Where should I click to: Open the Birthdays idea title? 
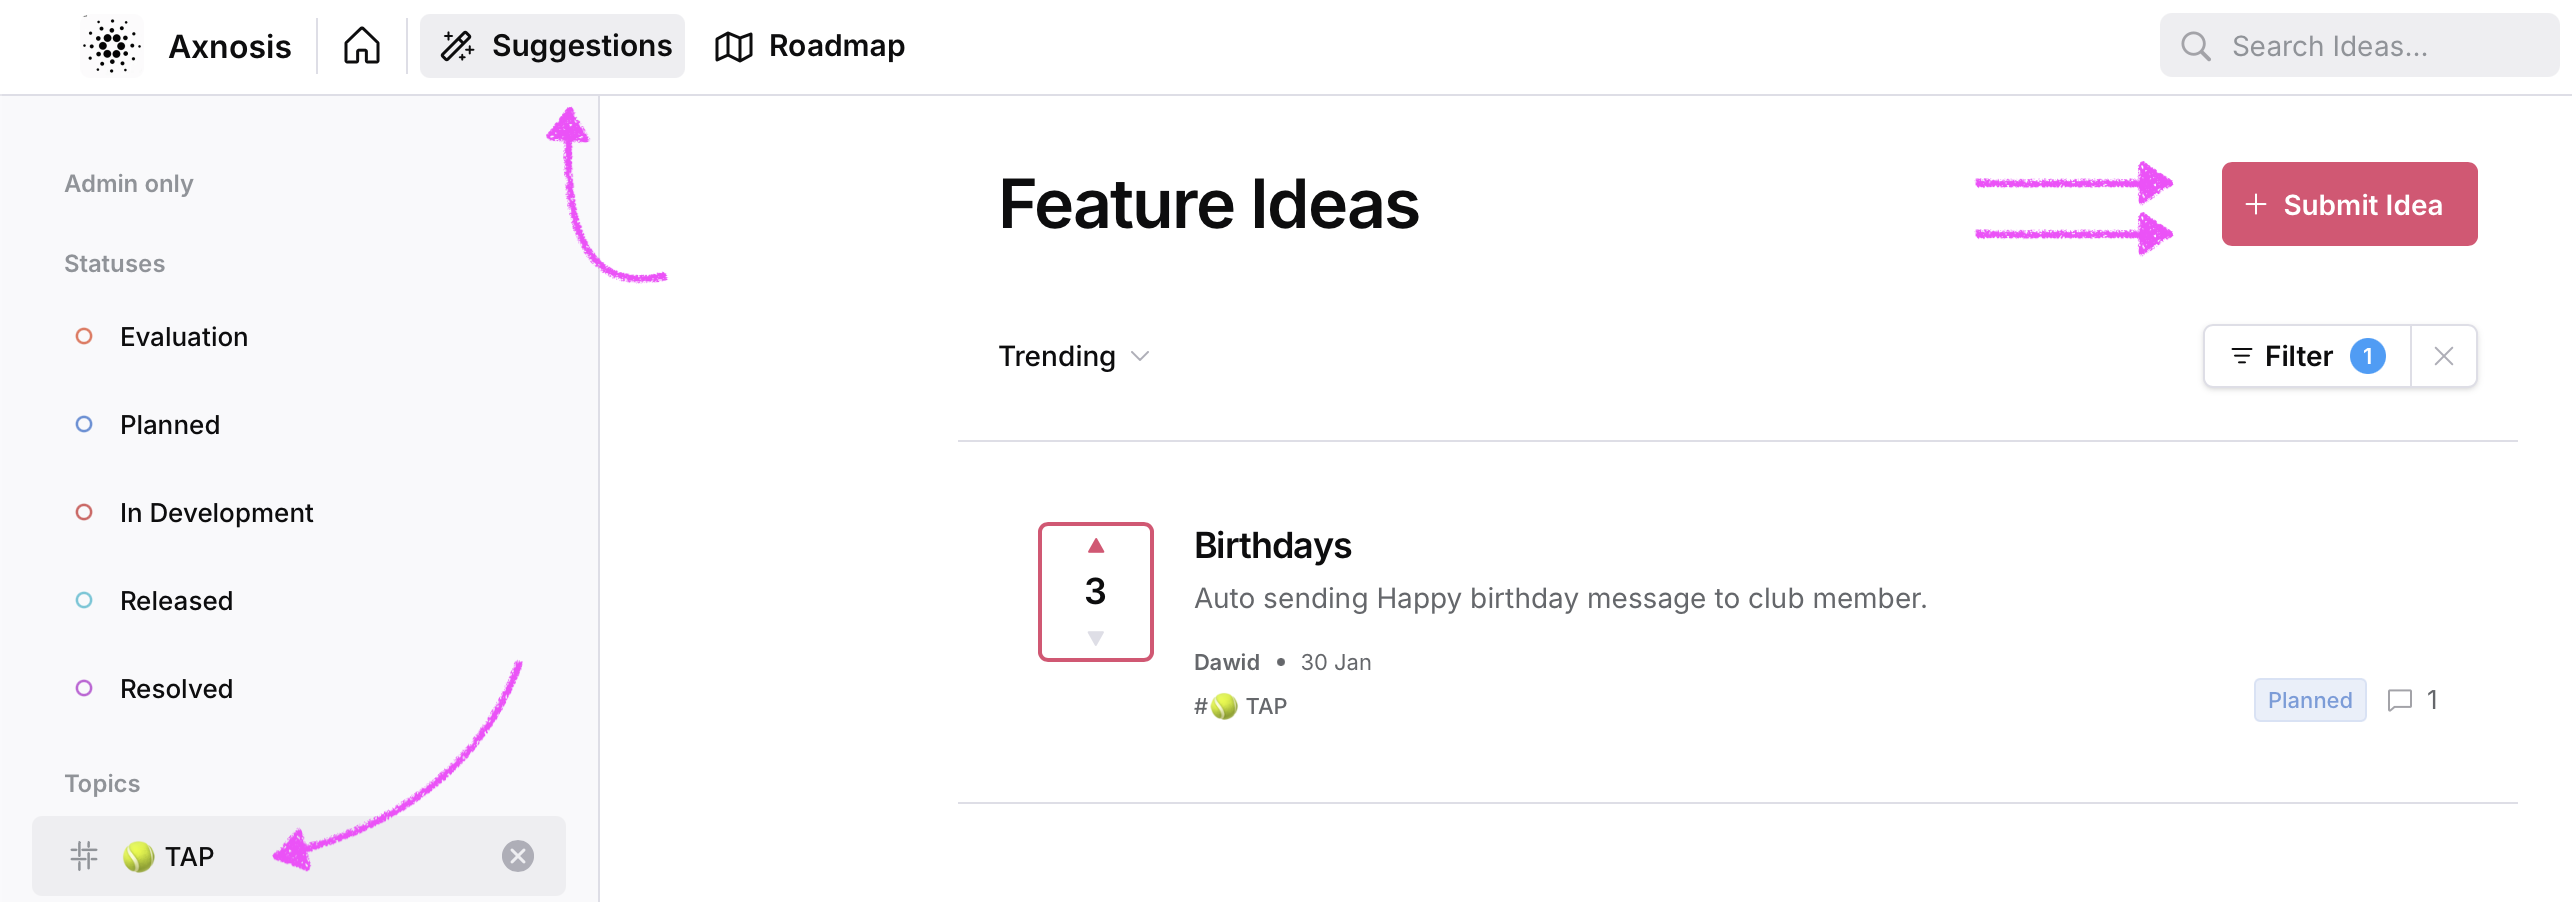click(x=1272, y=546)
